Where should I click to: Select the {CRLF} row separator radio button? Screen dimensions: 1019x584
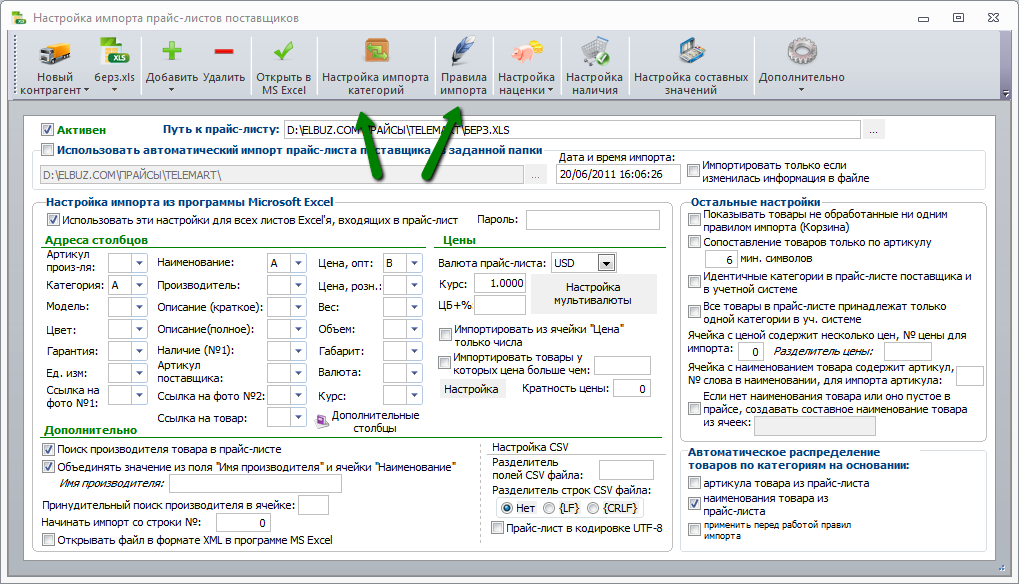point(593,508)
